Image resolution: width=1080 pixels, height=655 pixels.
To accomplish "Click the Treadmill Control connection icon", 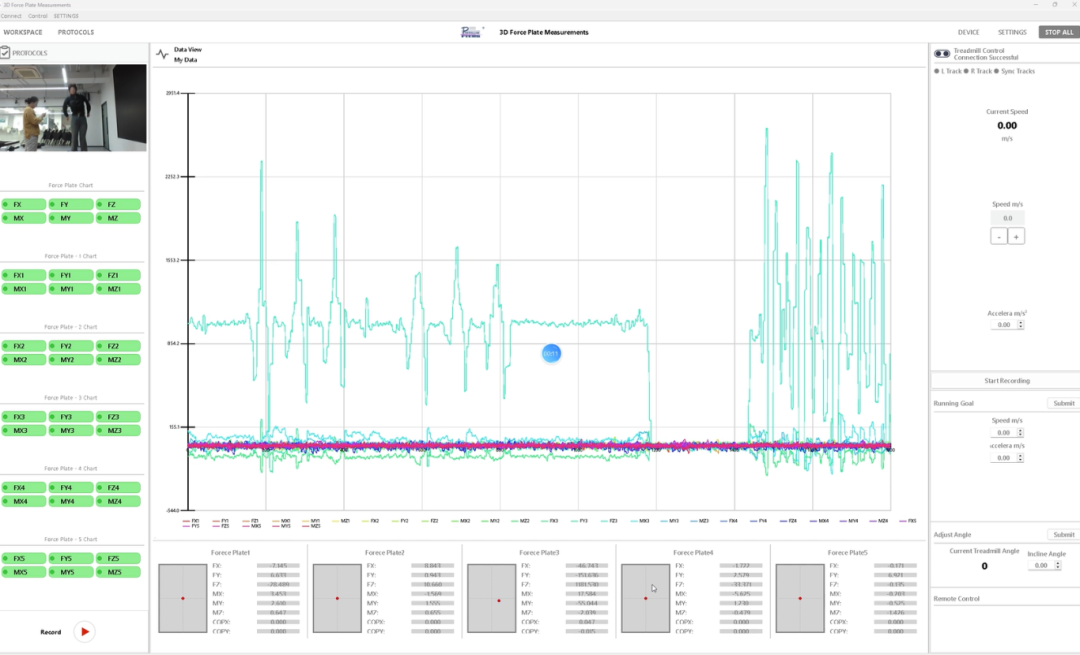I will 942,53.
